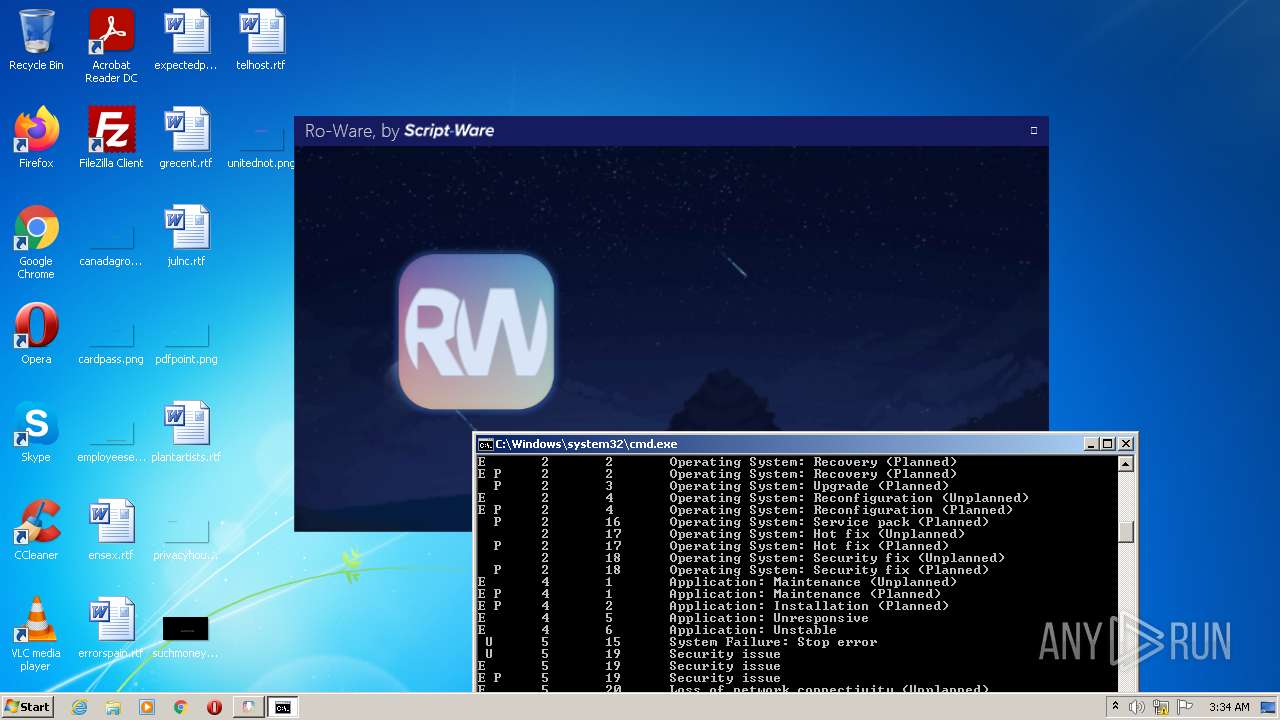
Task: Open the volume control tray icon
Action: point(1137,707)
